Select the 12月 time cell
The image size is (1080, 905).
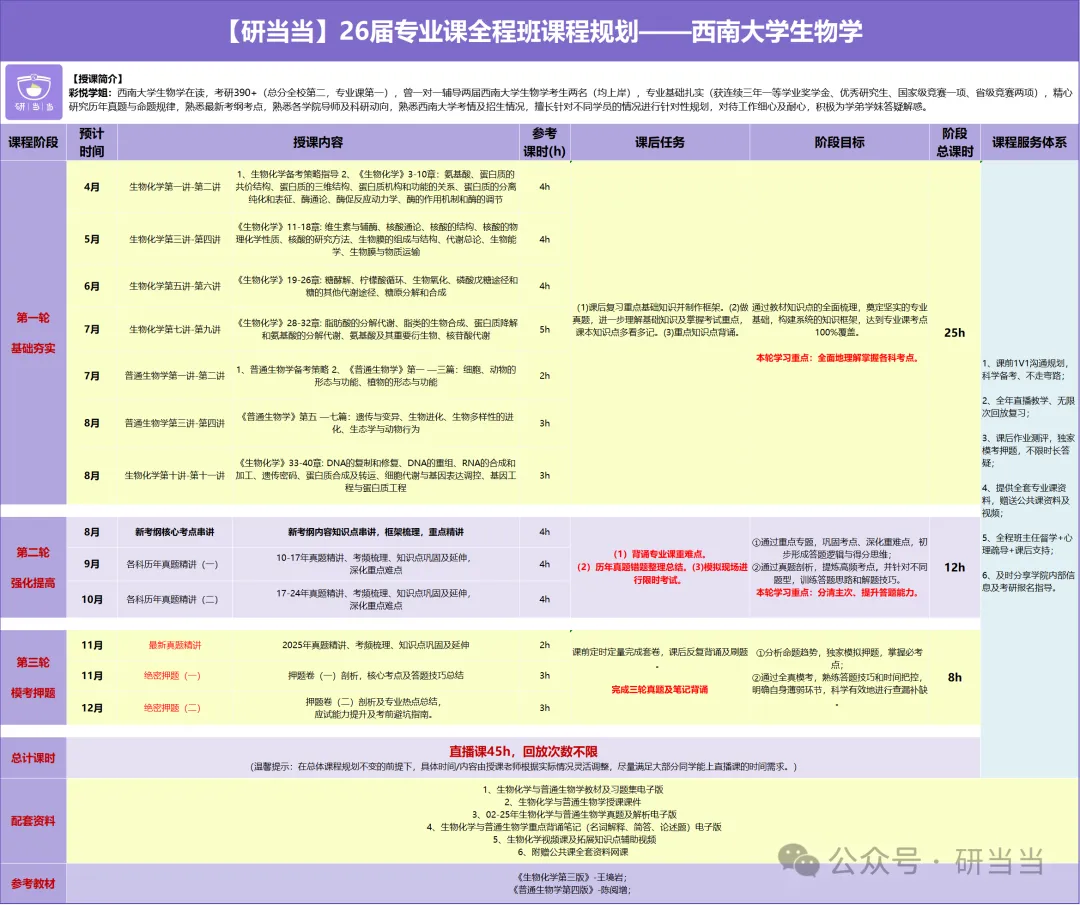pos(92,708)
